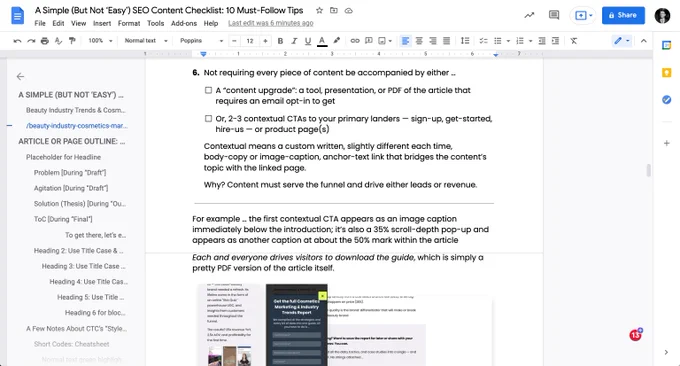Image resolution: width=680 pixels, height=366 pixels.
Task: Toggle bold formatting
Action: coord(280,41)
